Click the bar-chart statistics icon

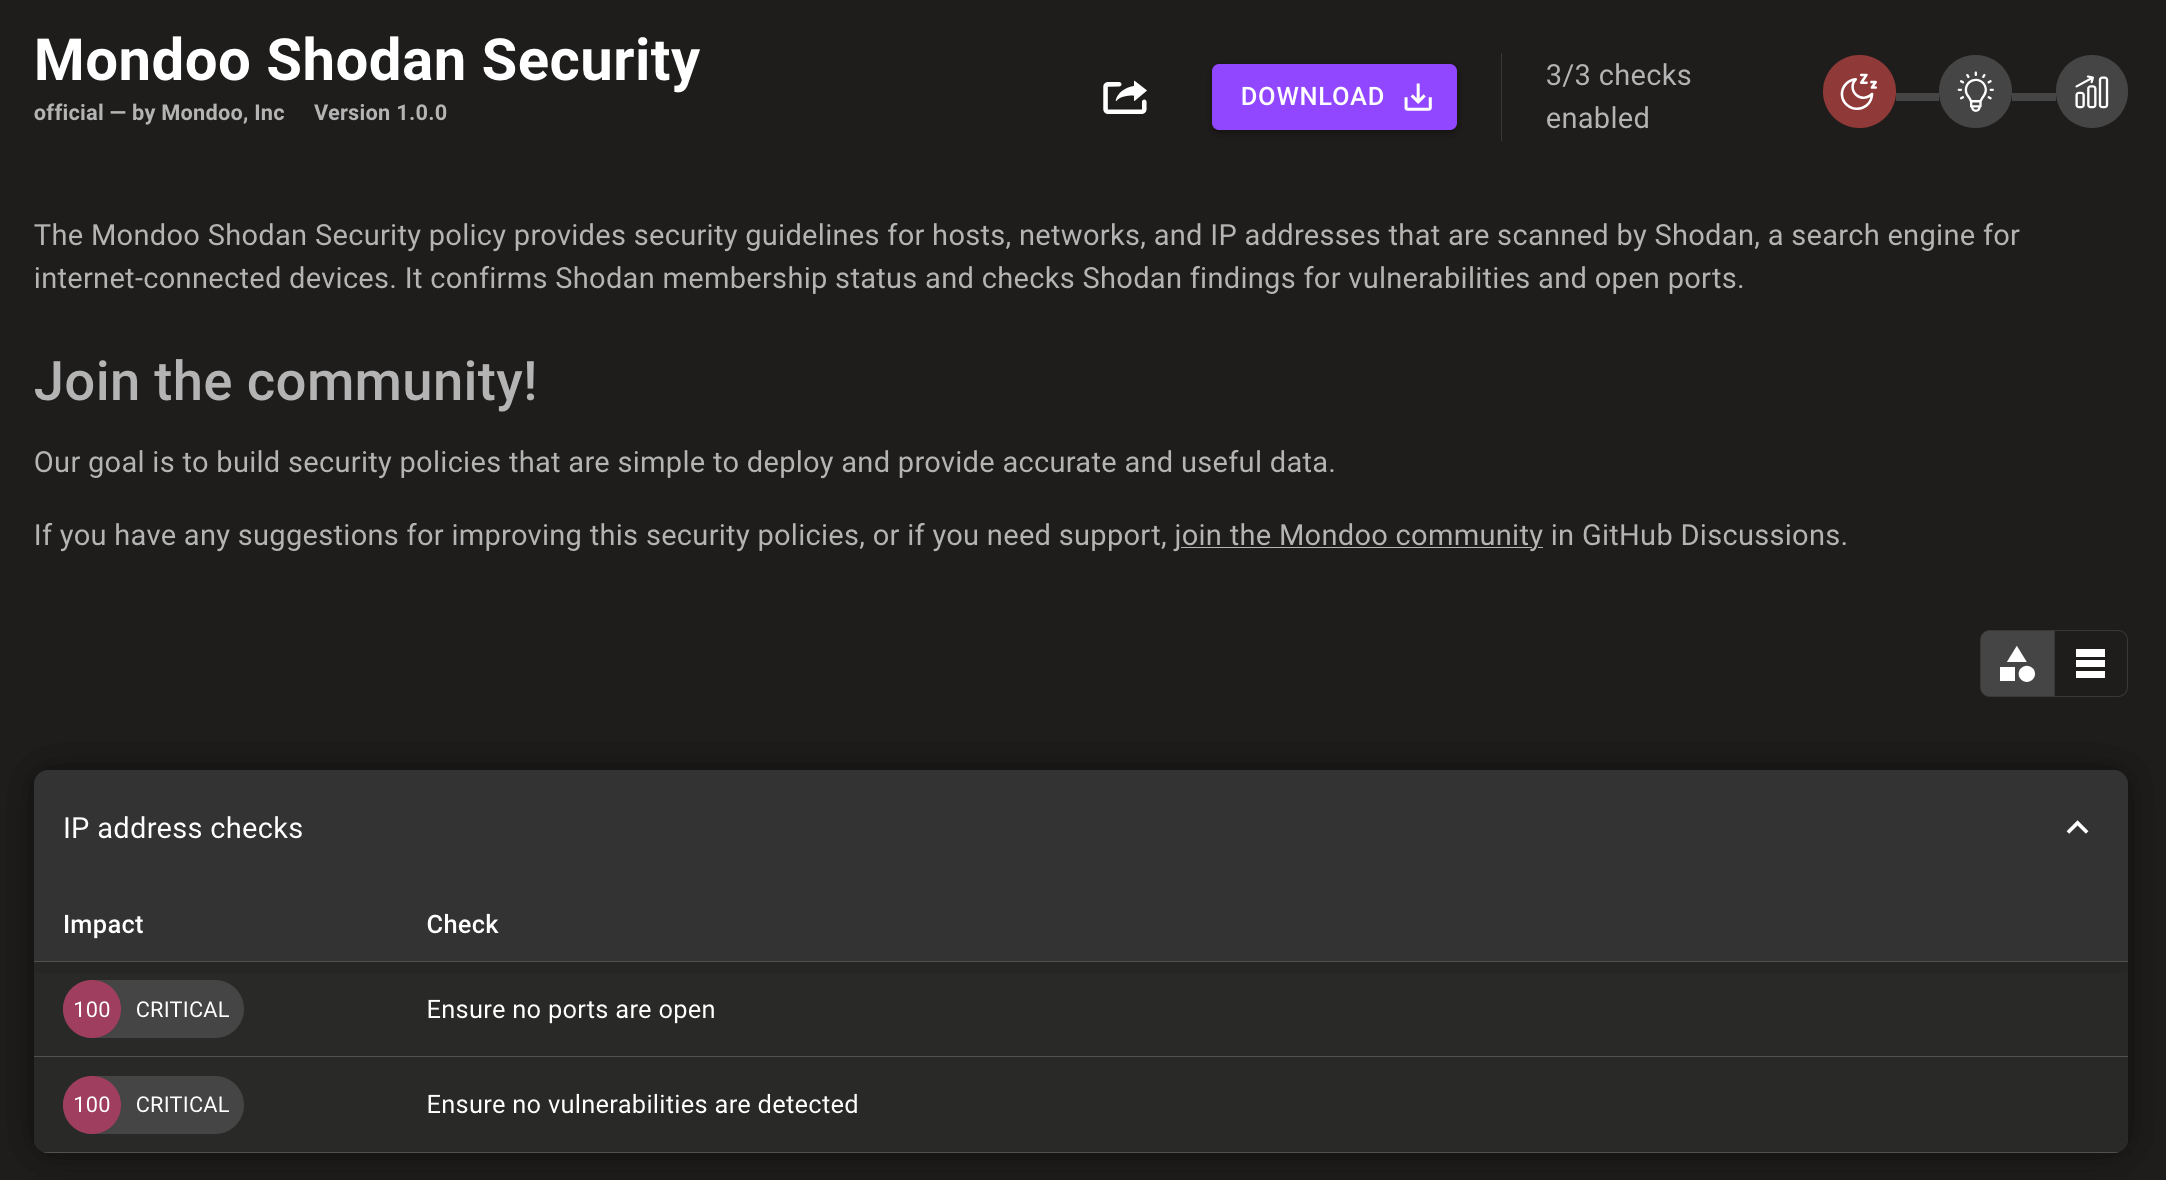[x=2092, y=90]
